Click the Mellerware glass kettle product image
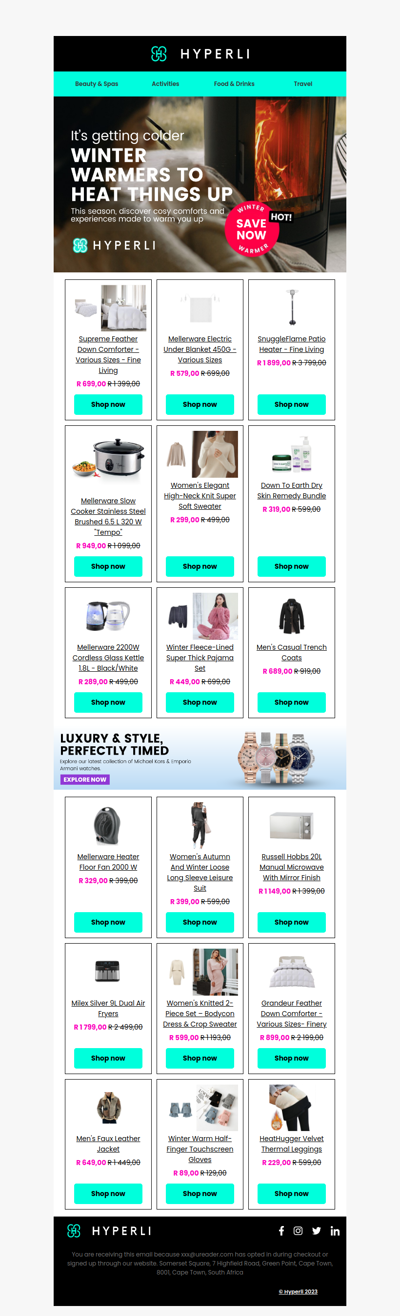The image size is (400, 1316). [108, 615]
